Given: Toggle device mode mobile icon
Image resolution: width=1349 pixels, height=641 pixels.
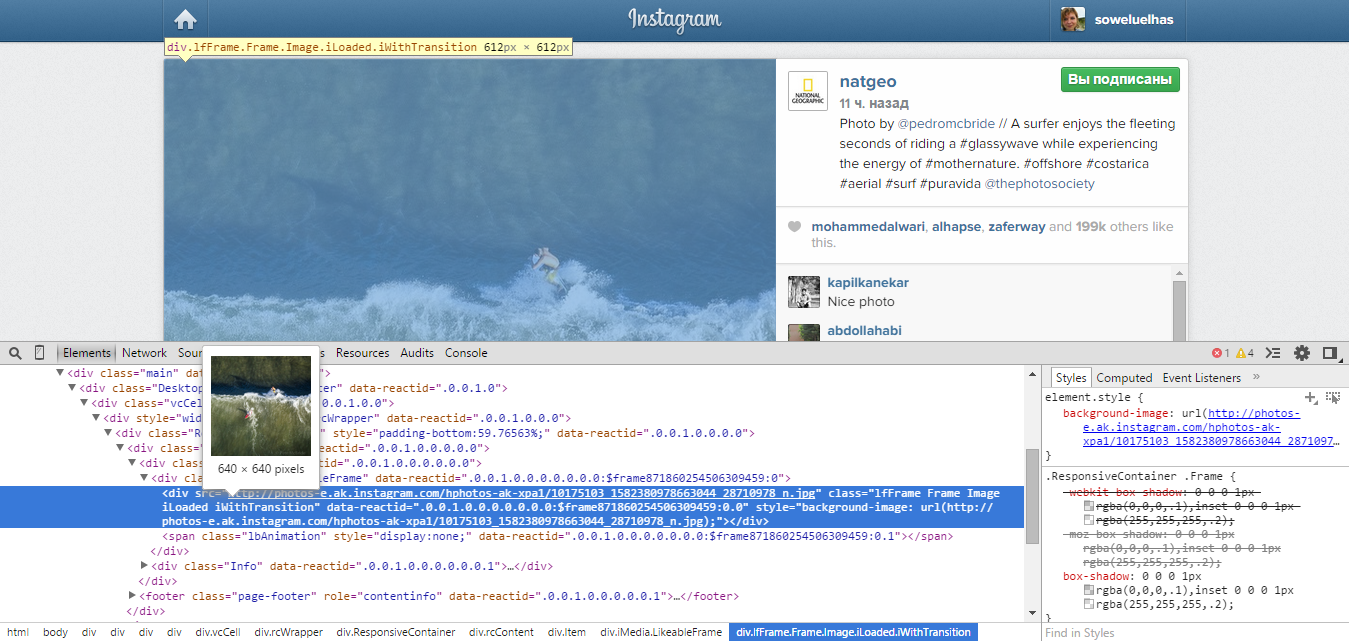Looking at the screenshot, I should click(40, 353).
